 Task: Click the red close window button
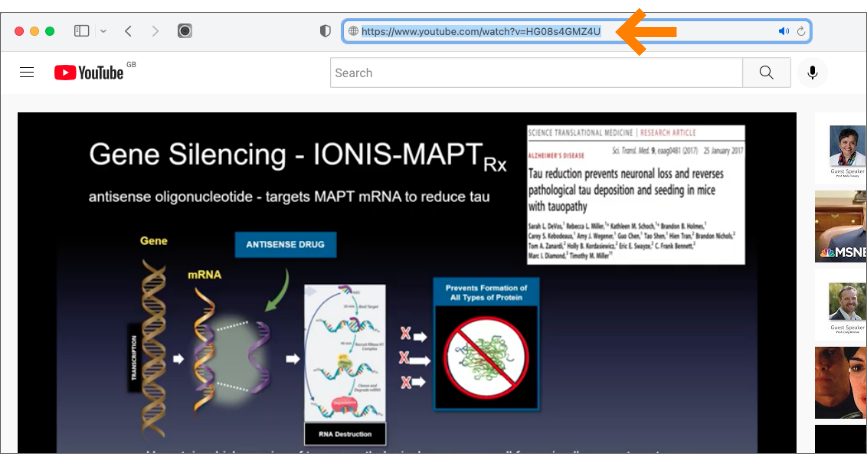point(19,31)
